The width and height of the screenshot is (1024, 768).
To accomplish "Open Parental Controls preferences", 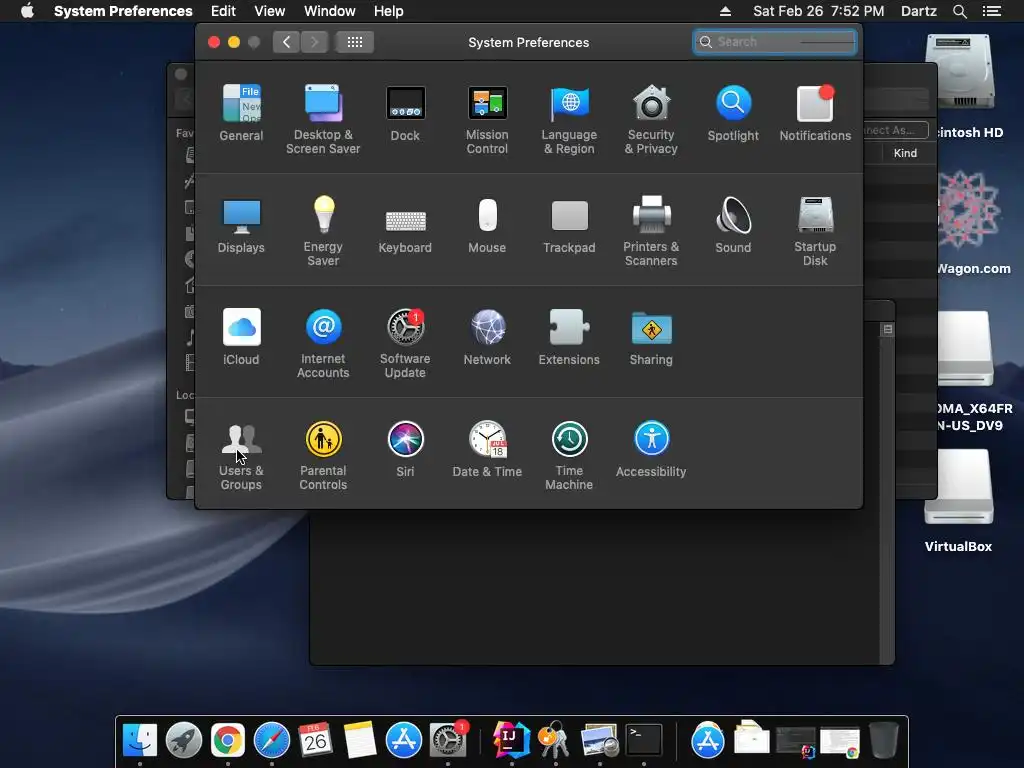I will 323,455.
